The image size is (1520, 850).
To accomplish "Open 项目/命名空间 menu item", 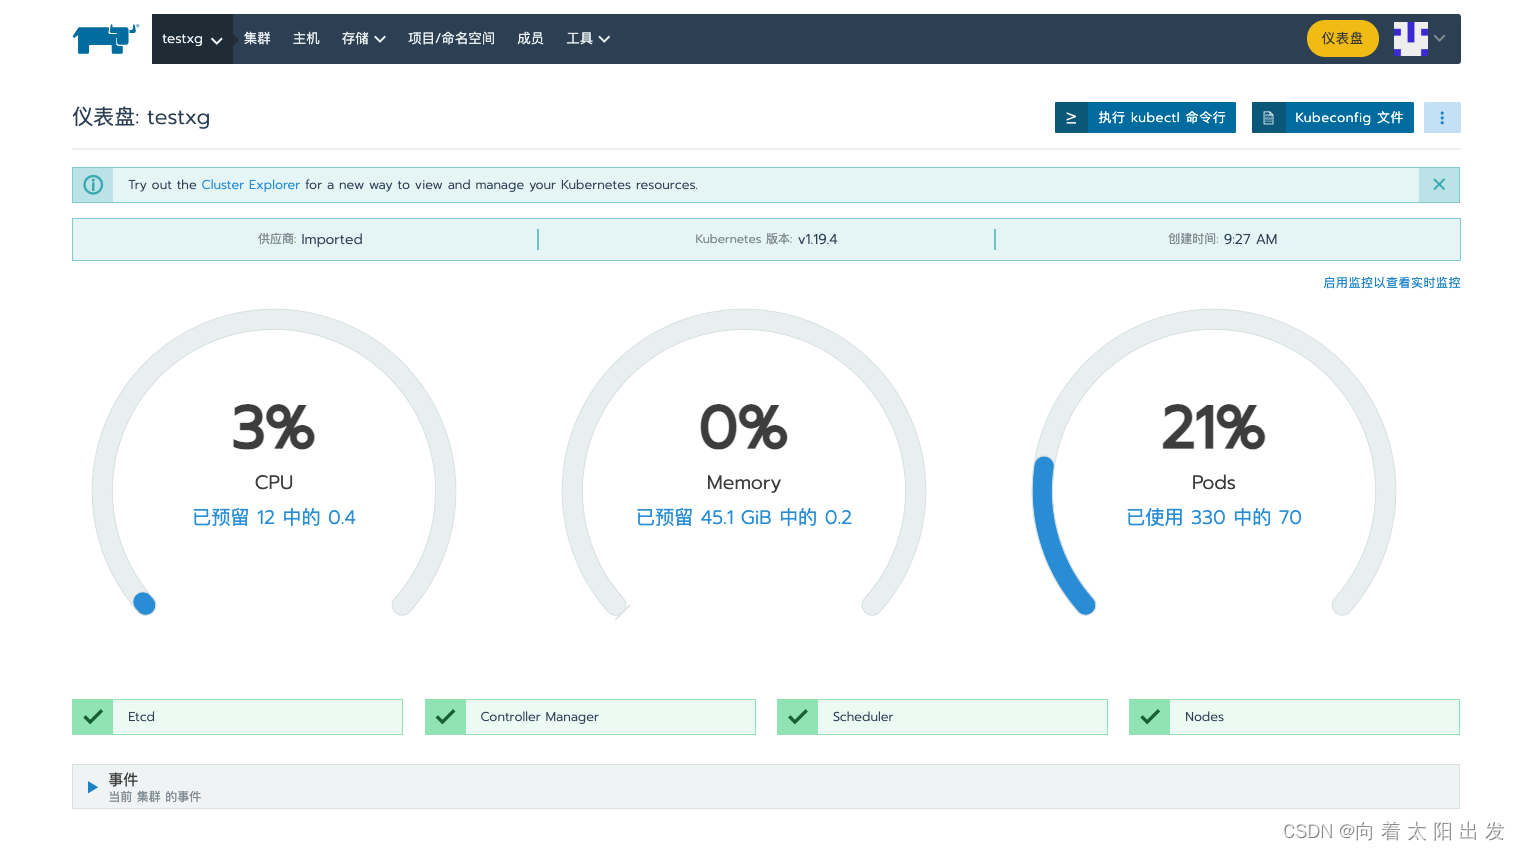I will pyautogui.click(x=451, y=39).
